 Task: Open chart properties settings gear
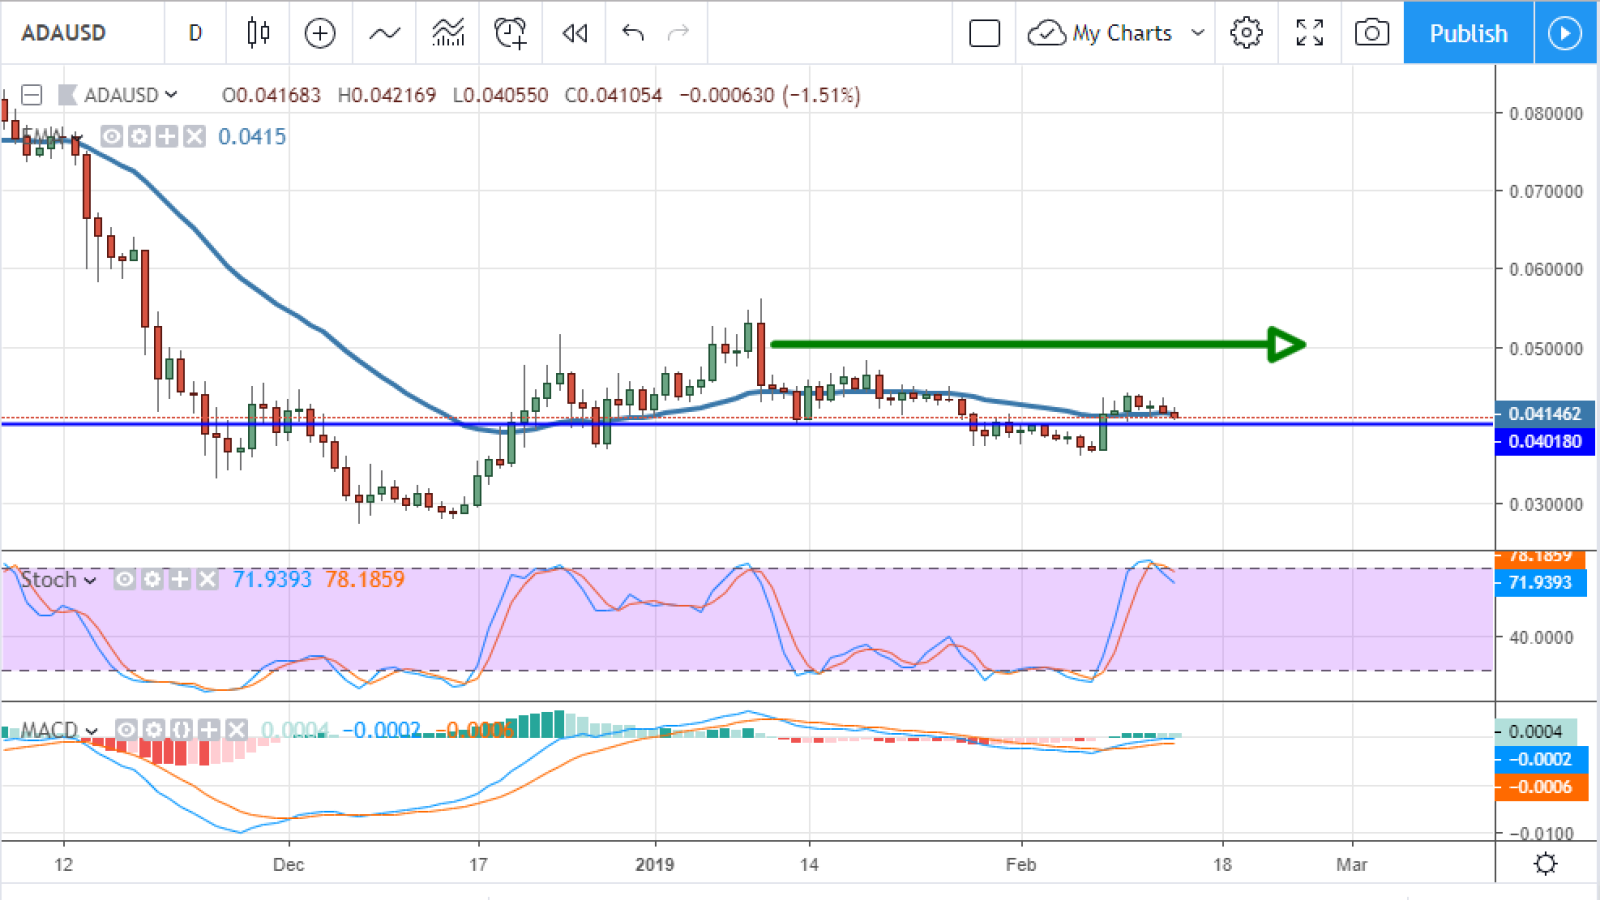point(1246,33)
